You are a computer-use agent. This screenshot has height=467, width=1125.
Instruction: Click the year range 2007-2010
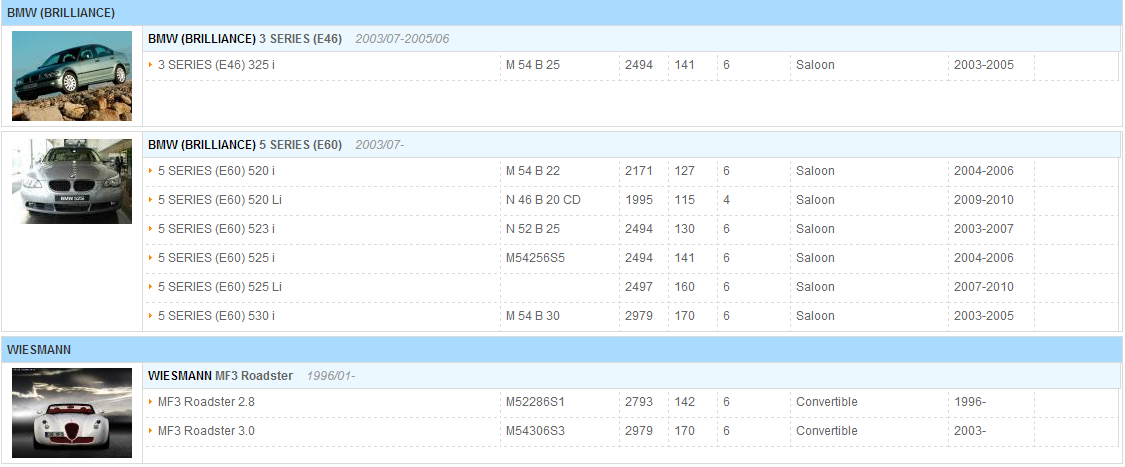[x=984, y=287]
